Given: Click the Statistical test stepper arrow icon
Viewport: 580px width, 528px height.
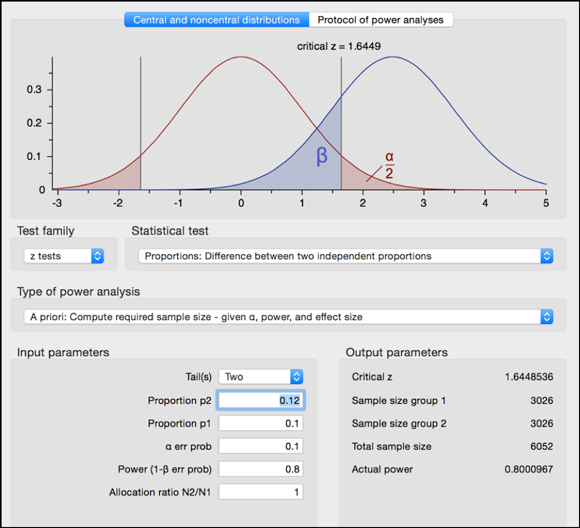Looking at the screenshot, I should pos(547,256).
